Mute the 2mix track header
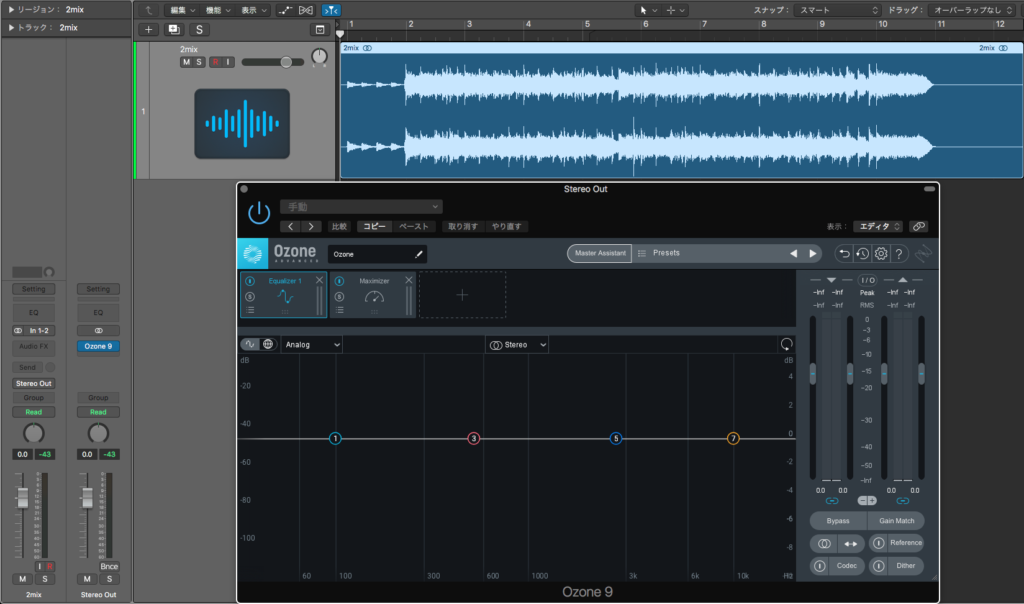The height and width of the screenshot is (604, 1024). click(x=186, y=62)
